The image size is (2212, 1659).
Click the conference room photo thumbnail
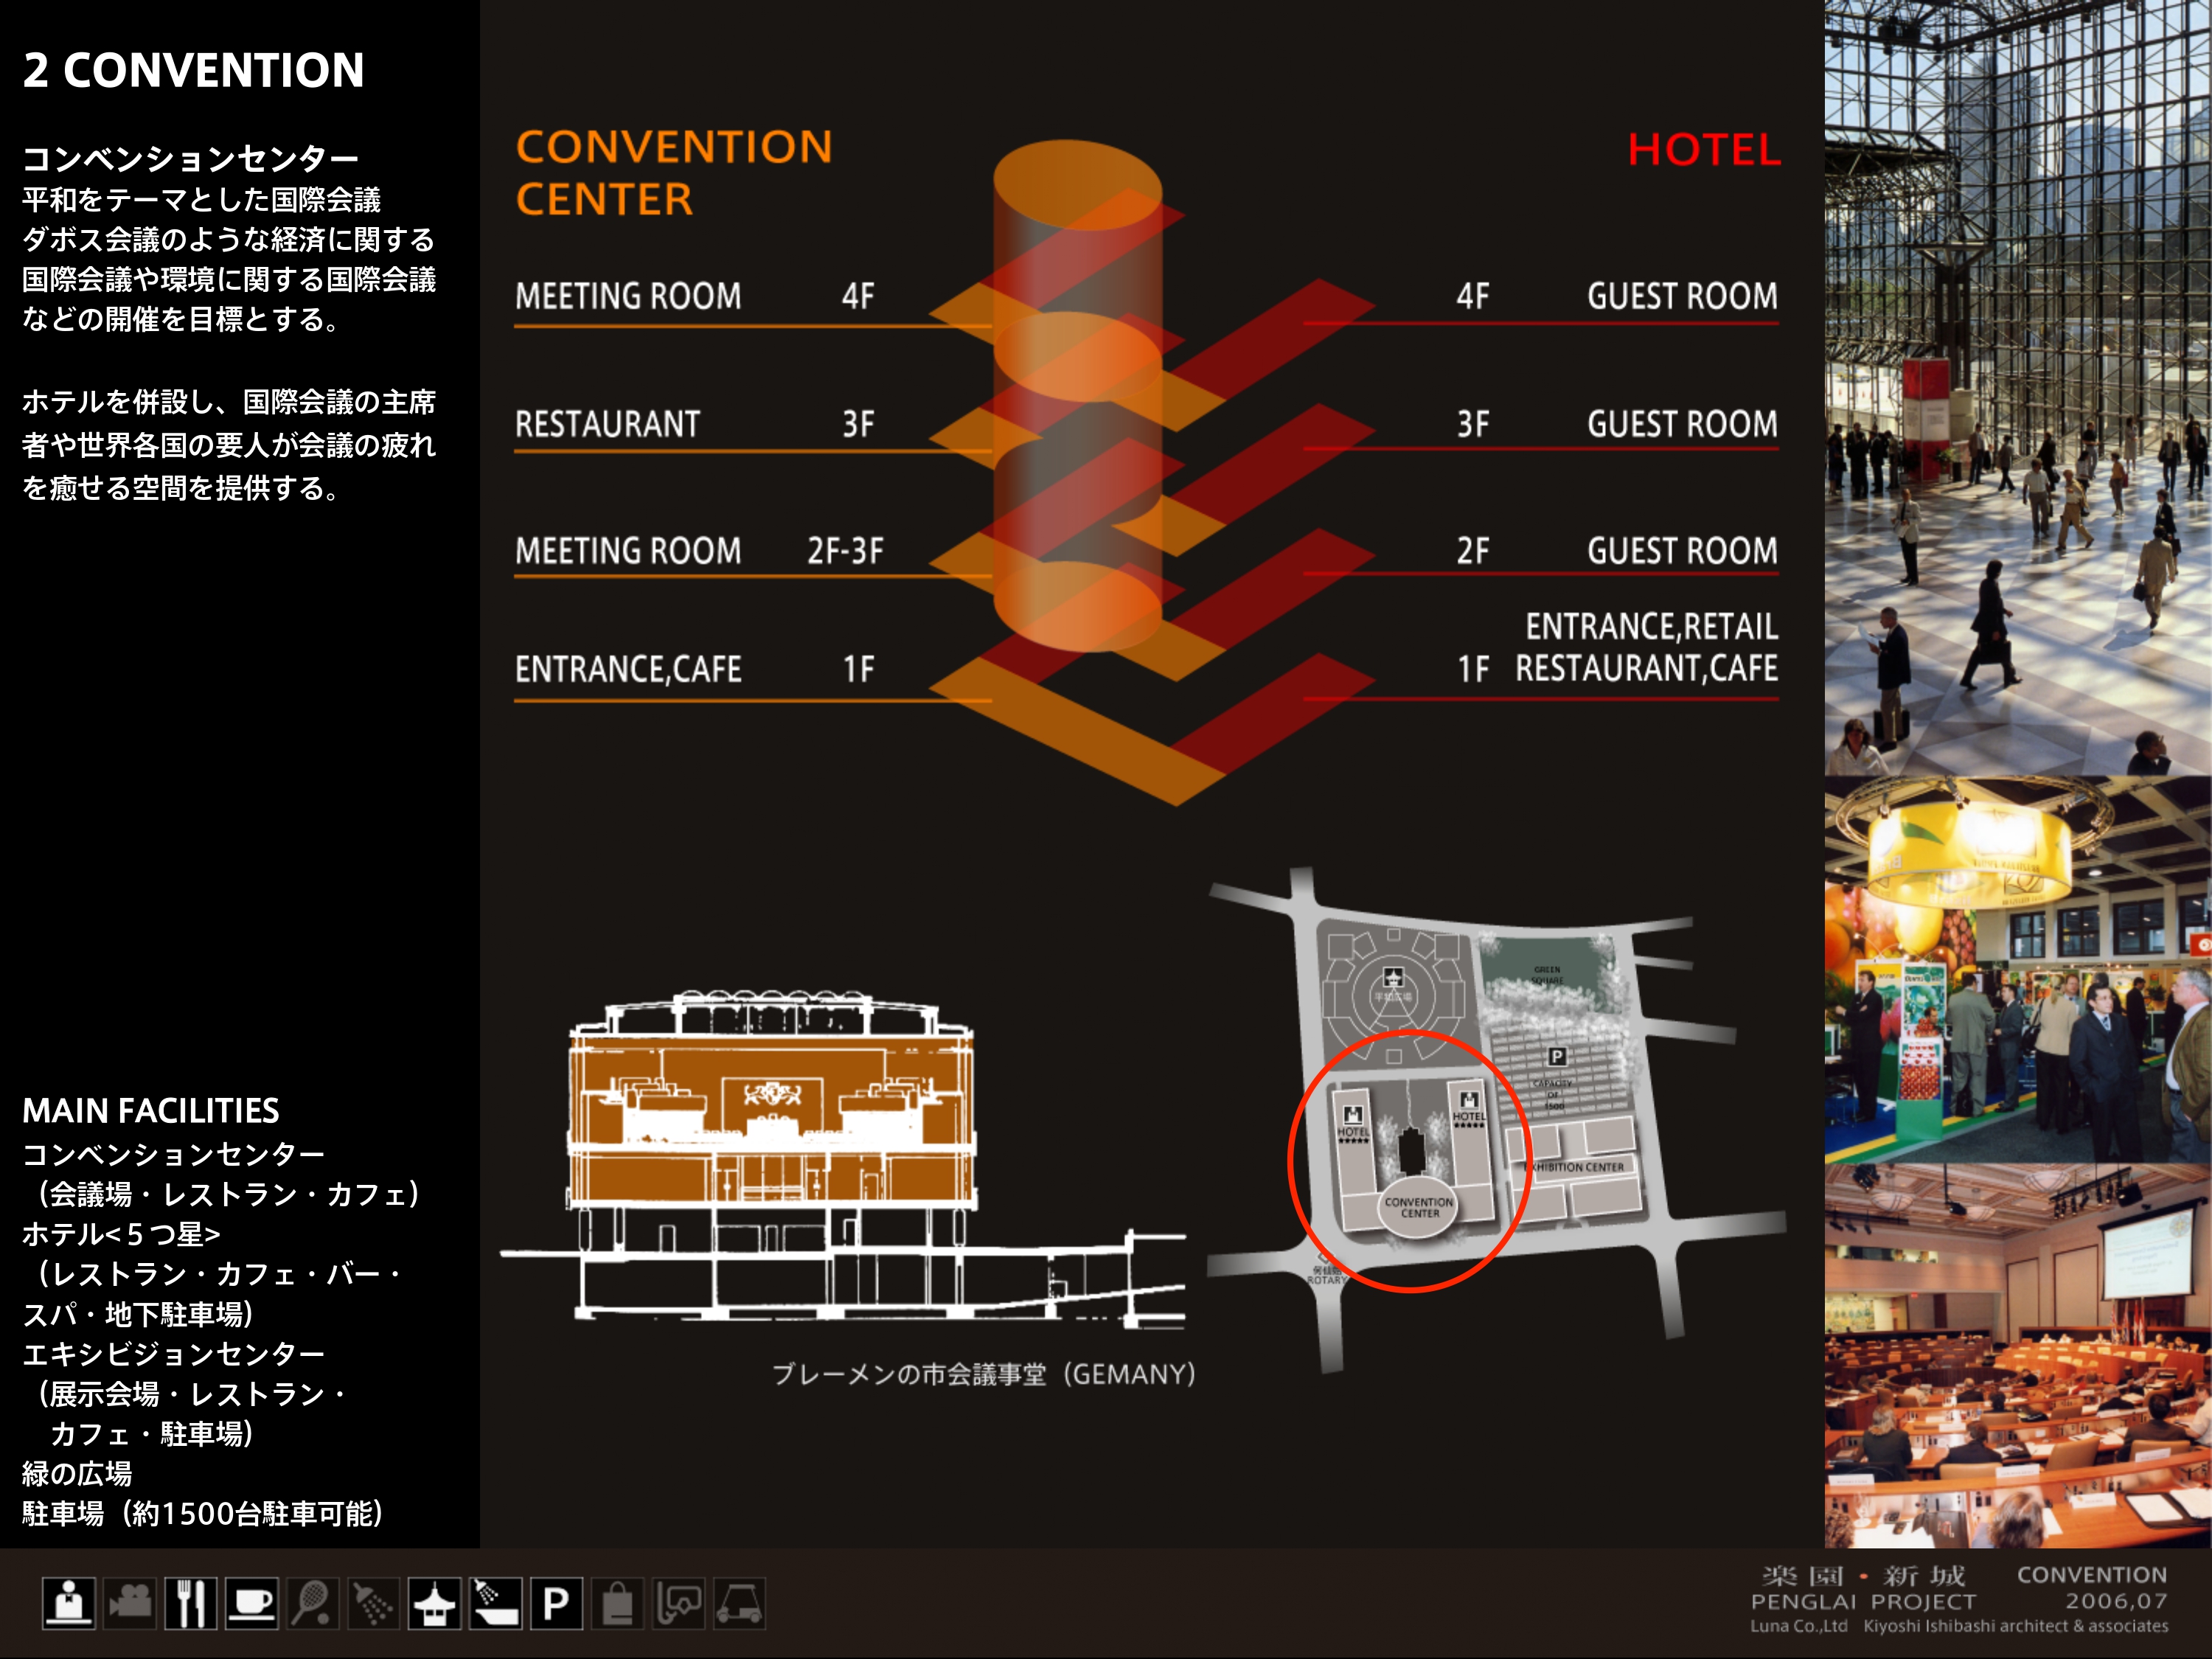[2018, 1356]
